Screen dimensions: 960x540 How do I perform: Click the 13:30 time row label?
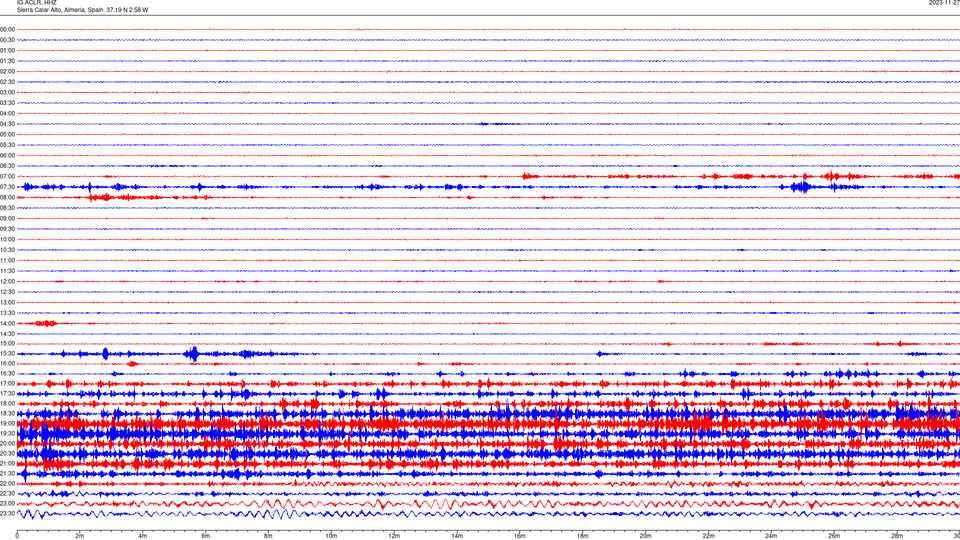coord(7,312)
